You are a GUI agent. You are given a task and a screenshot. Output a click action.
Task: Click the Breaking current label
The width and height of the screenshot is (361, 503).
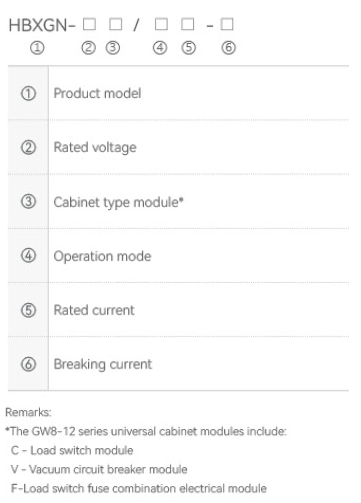click(x=103, y=364)
